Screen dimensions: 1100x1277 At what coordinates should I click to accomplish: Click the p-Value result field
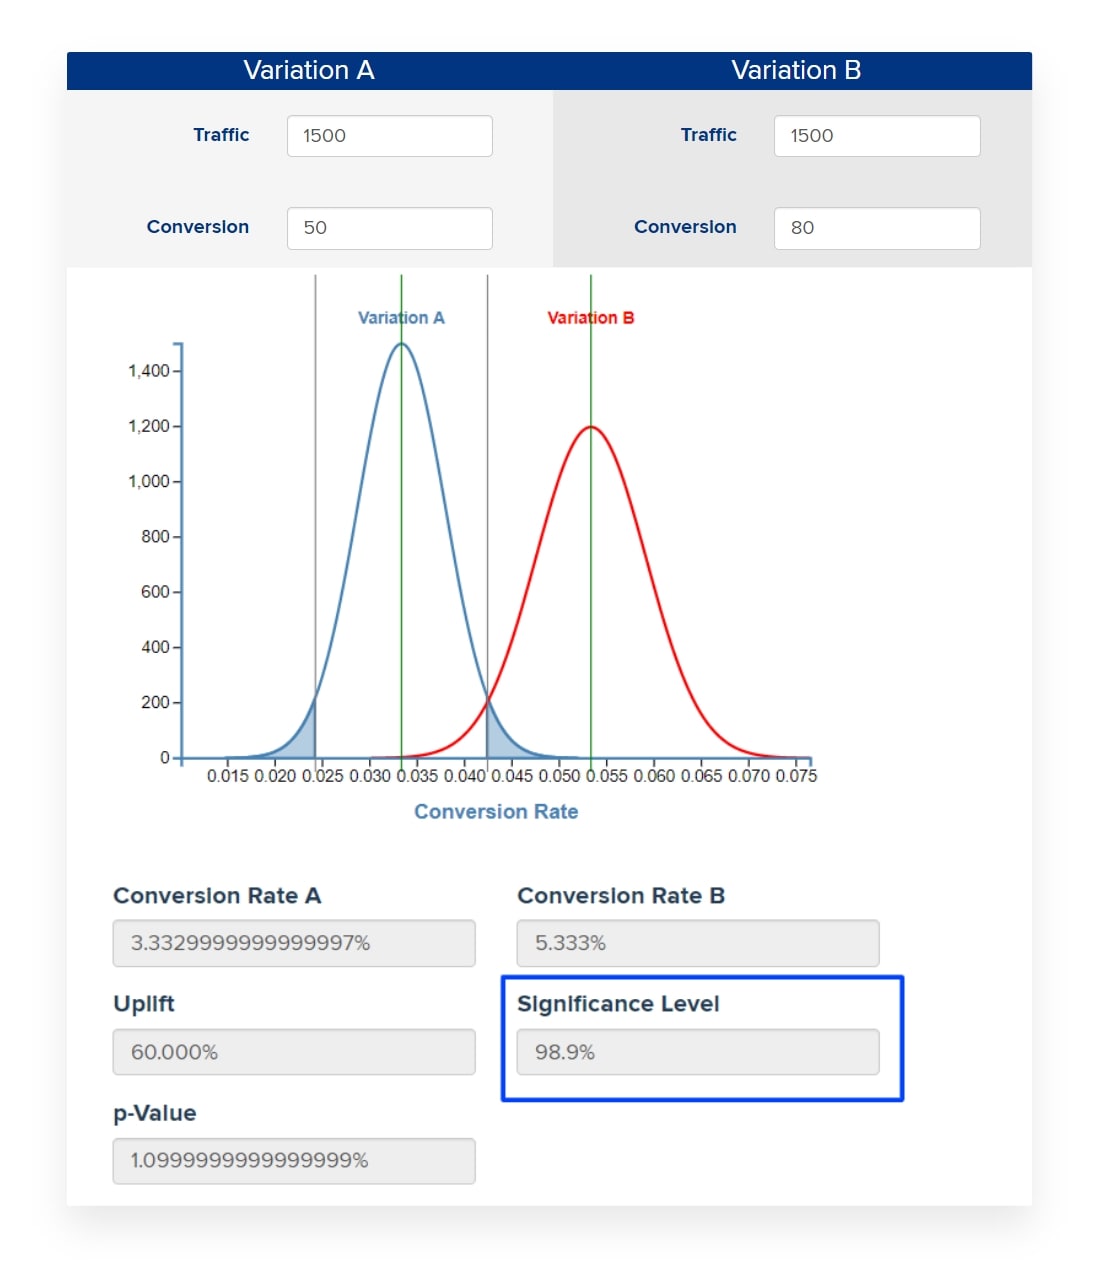point(293,1161)
